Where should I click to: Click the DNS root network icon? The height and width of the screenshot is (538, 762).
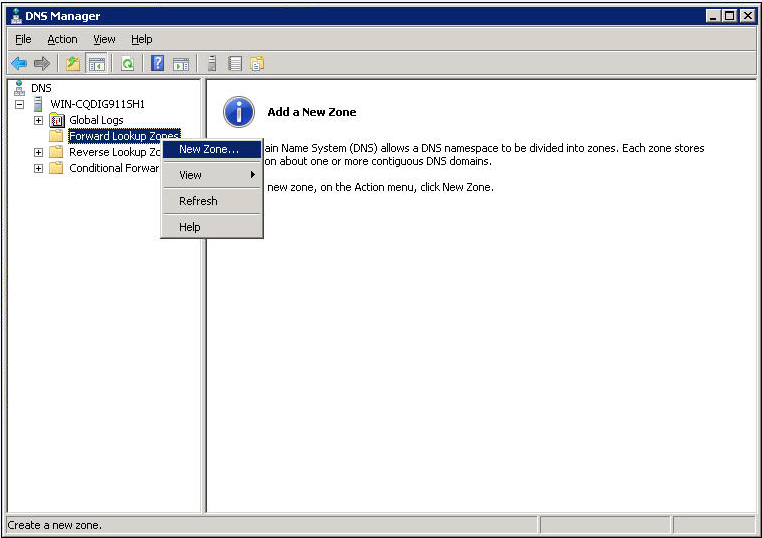click(19, 88)
